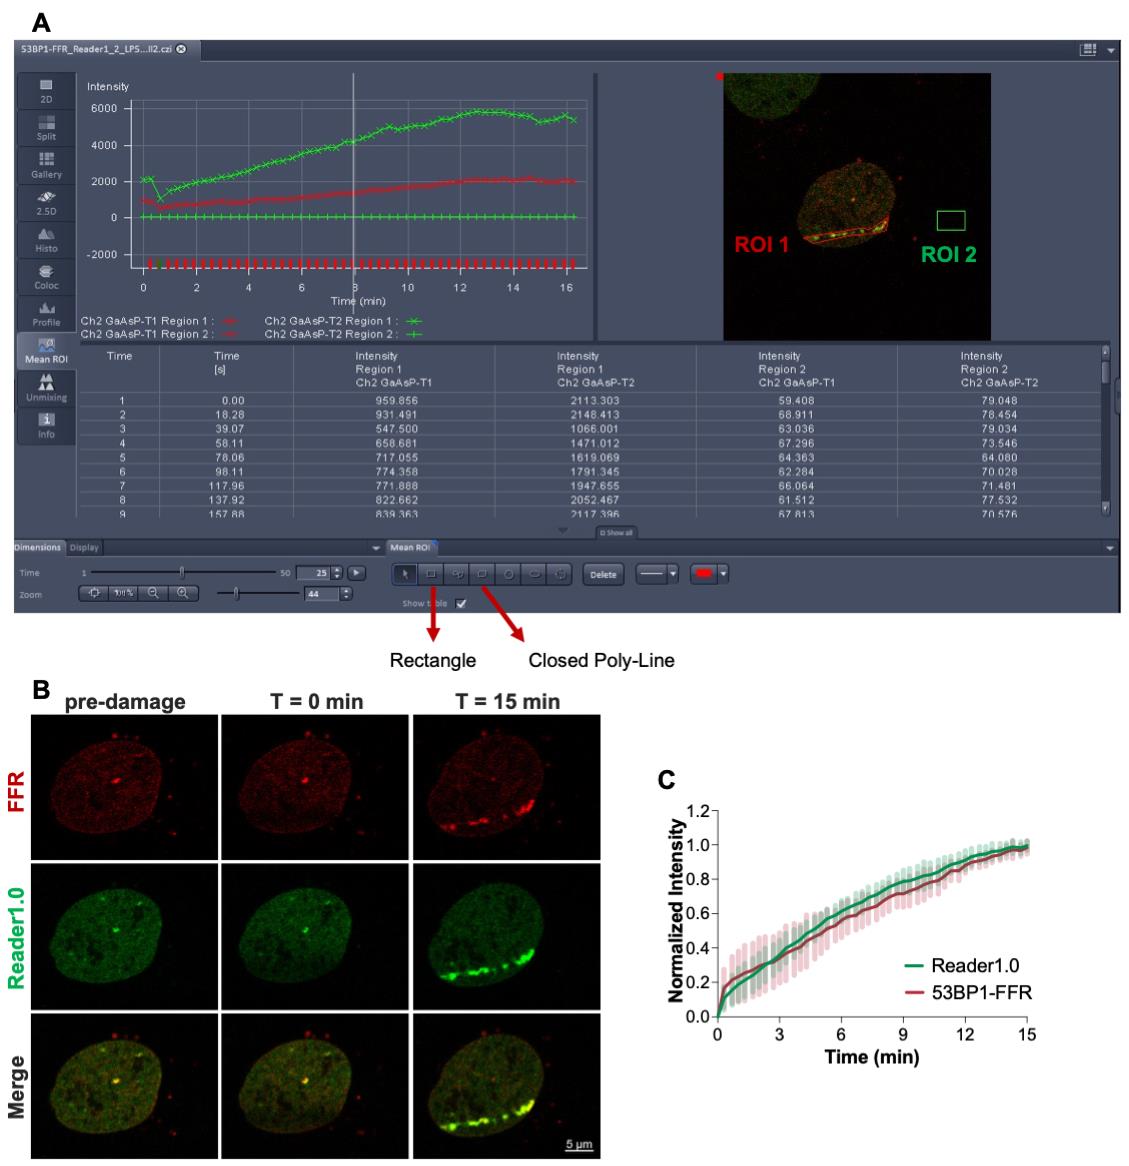Expand the Mean ROI panel dropdown at right
1129x1166 pixels.
1110,548
